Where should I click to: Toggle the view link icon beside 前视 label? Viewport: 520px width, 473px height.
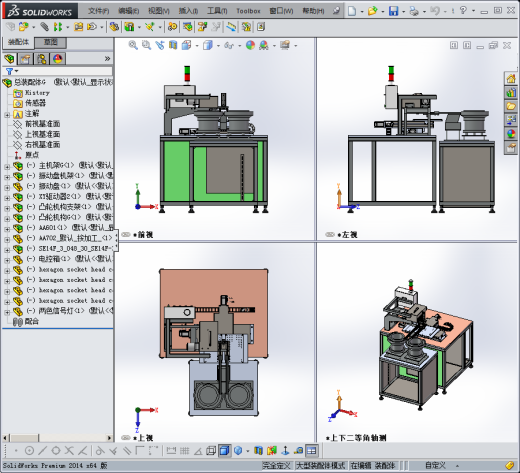point(126,235)
